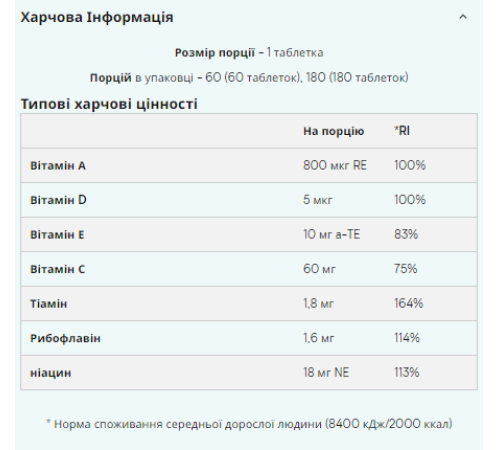This screenshot has height=450, width=500.
Task: Click the Харчова Інформація heading
Action: pos(97,17)
